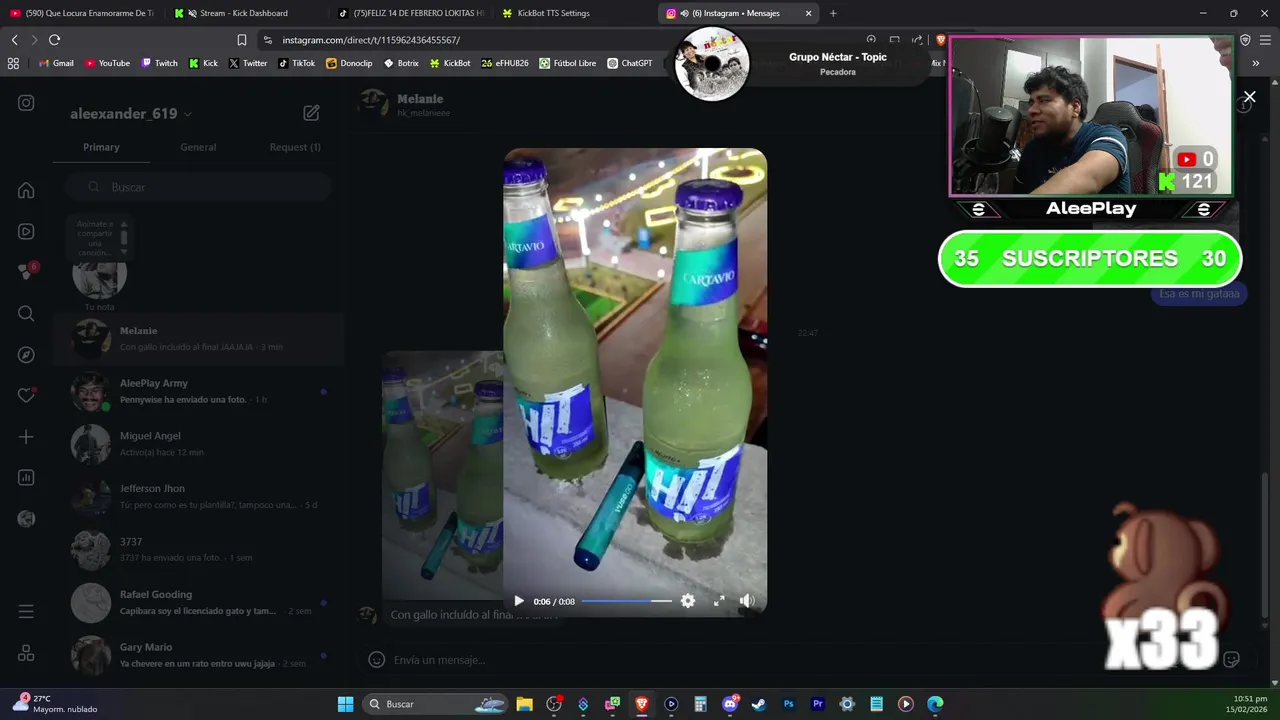Switch to KickBot TTS Settings tab
Image resolution: width=1280 pixels, height=720 pixels.
click(x=573, y=13)
